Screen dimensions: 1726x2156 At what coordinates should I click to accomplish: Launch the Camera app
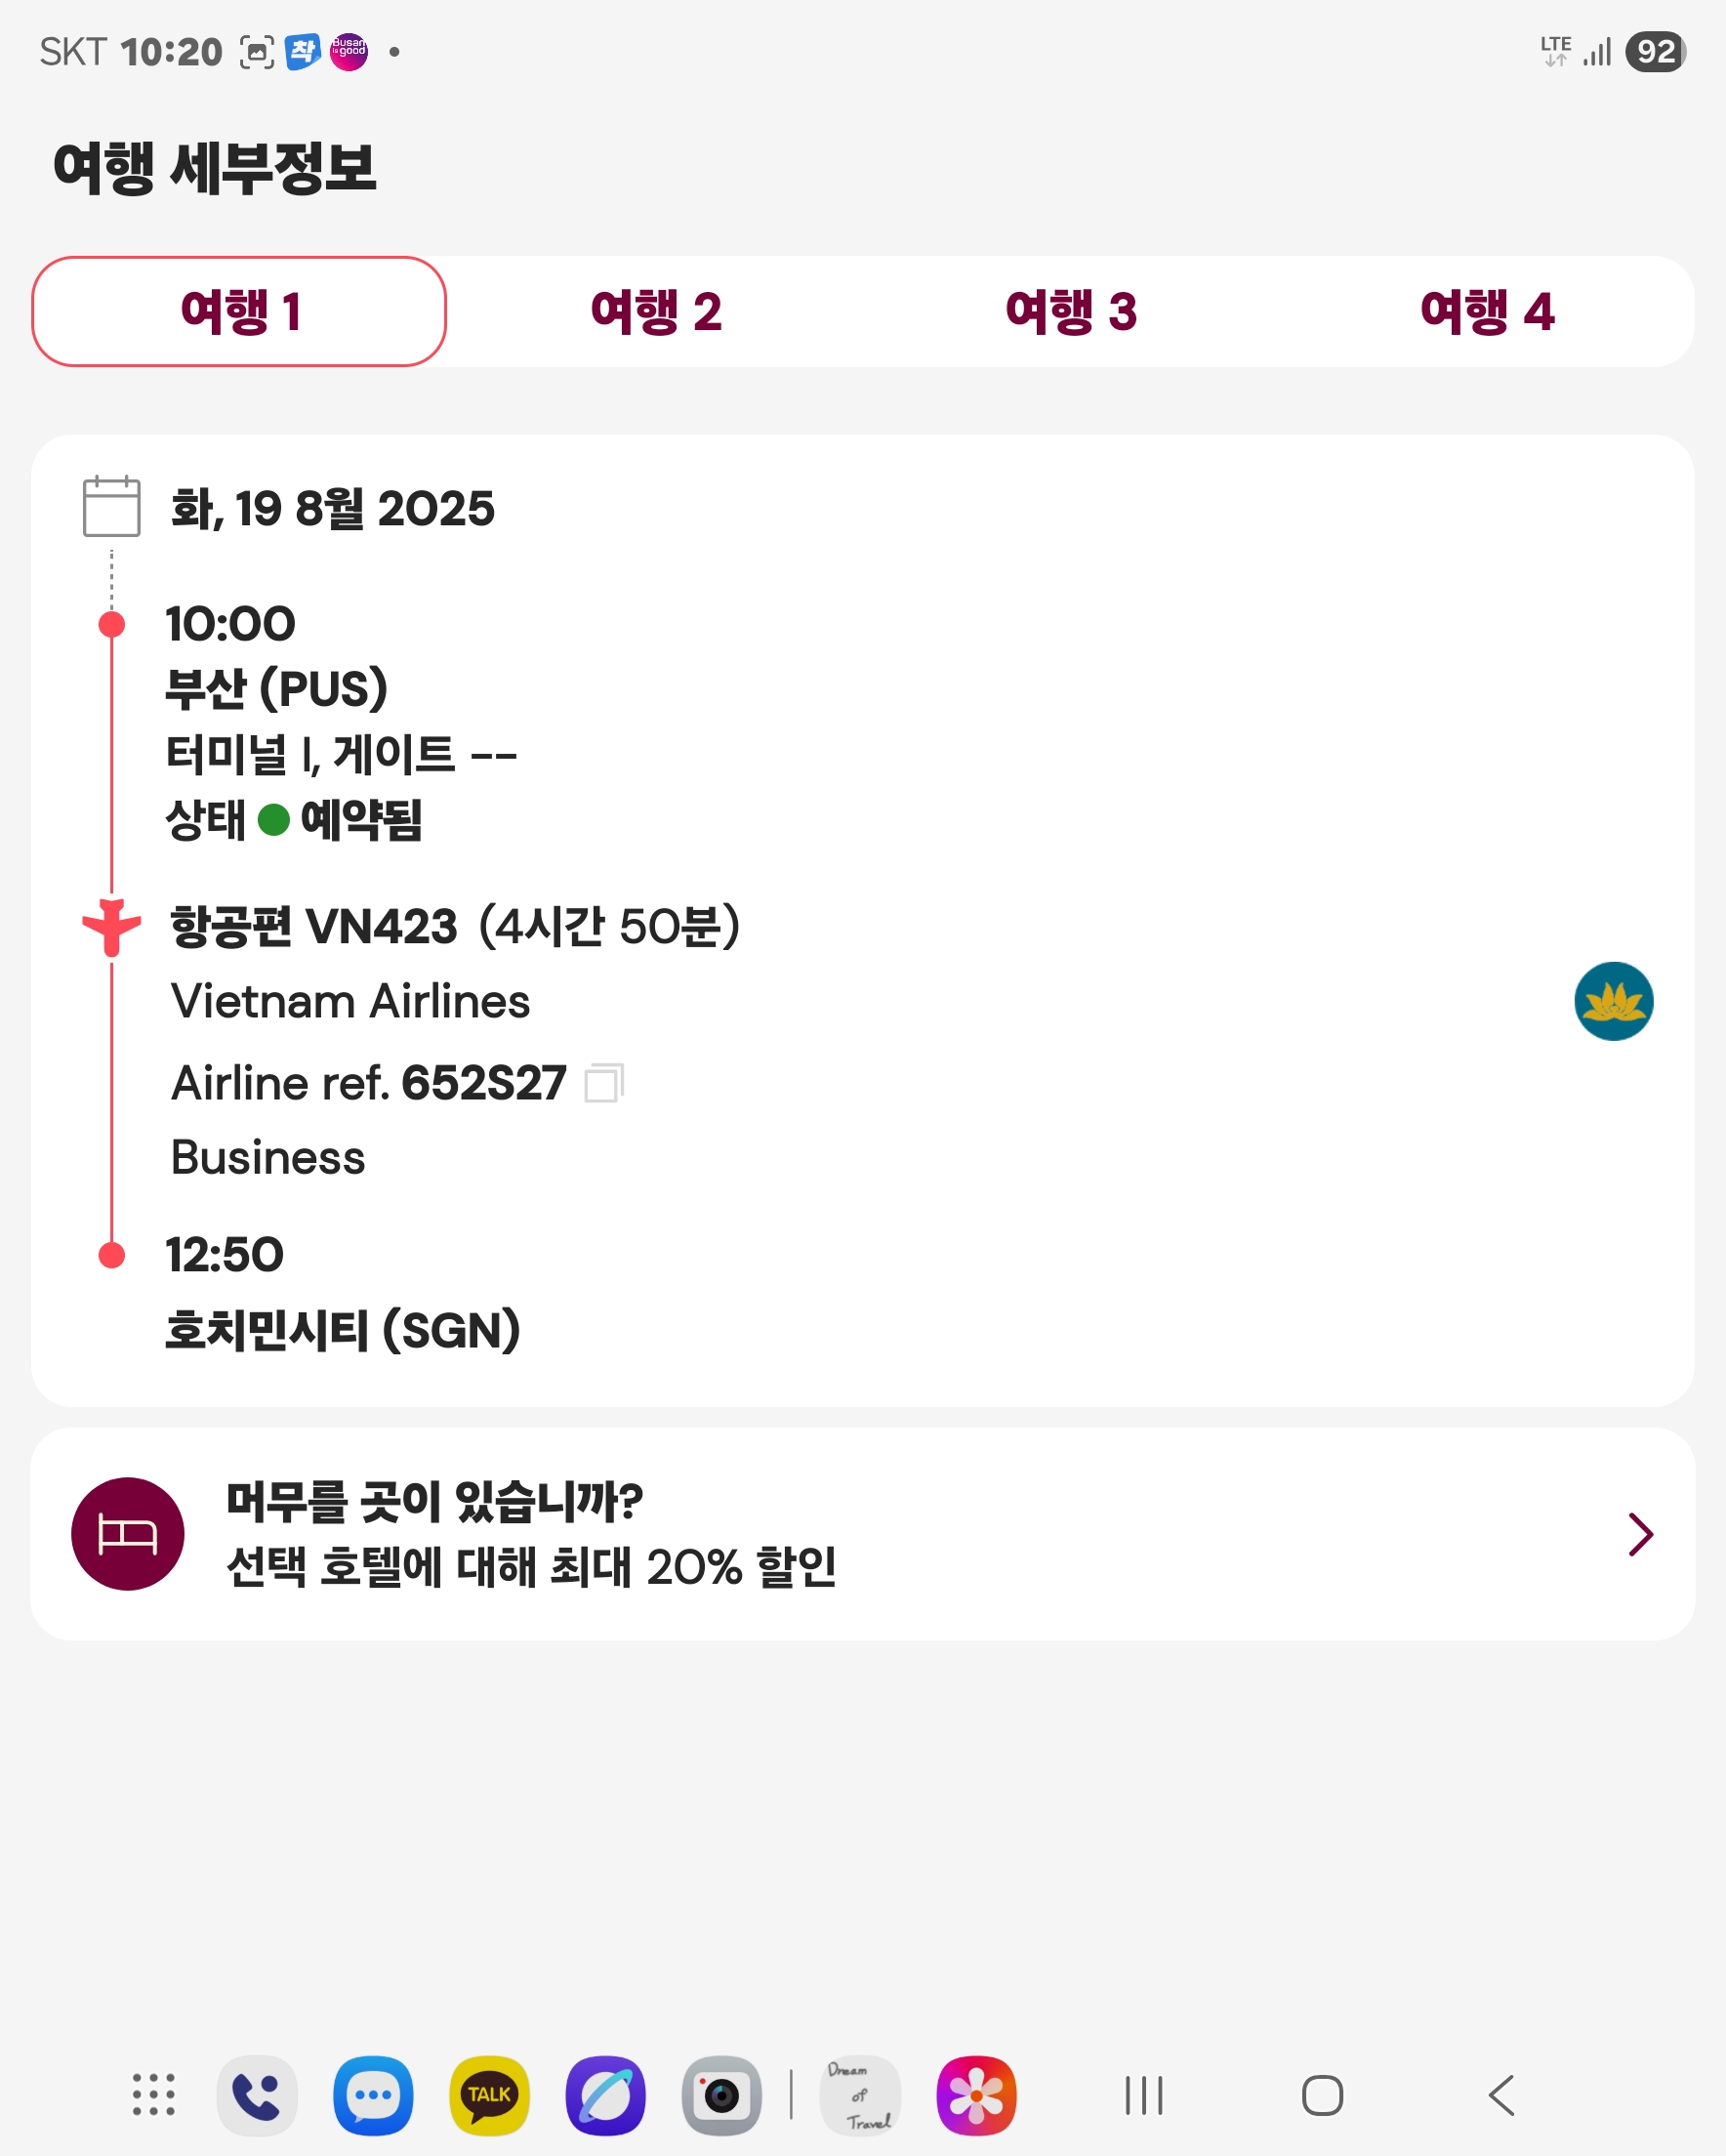point(721,2095)
